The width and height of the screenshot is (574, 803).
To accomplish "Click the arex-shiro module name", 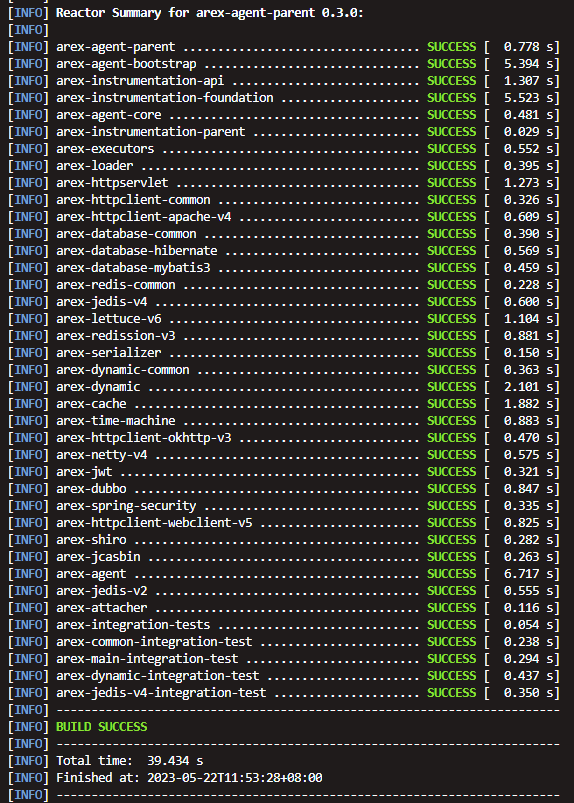I will [x=91, y=539].
